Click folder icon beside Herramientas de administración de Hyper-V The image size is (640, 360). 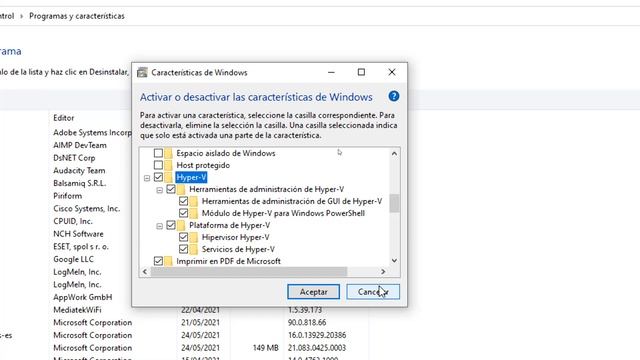[x=181, y=189]
